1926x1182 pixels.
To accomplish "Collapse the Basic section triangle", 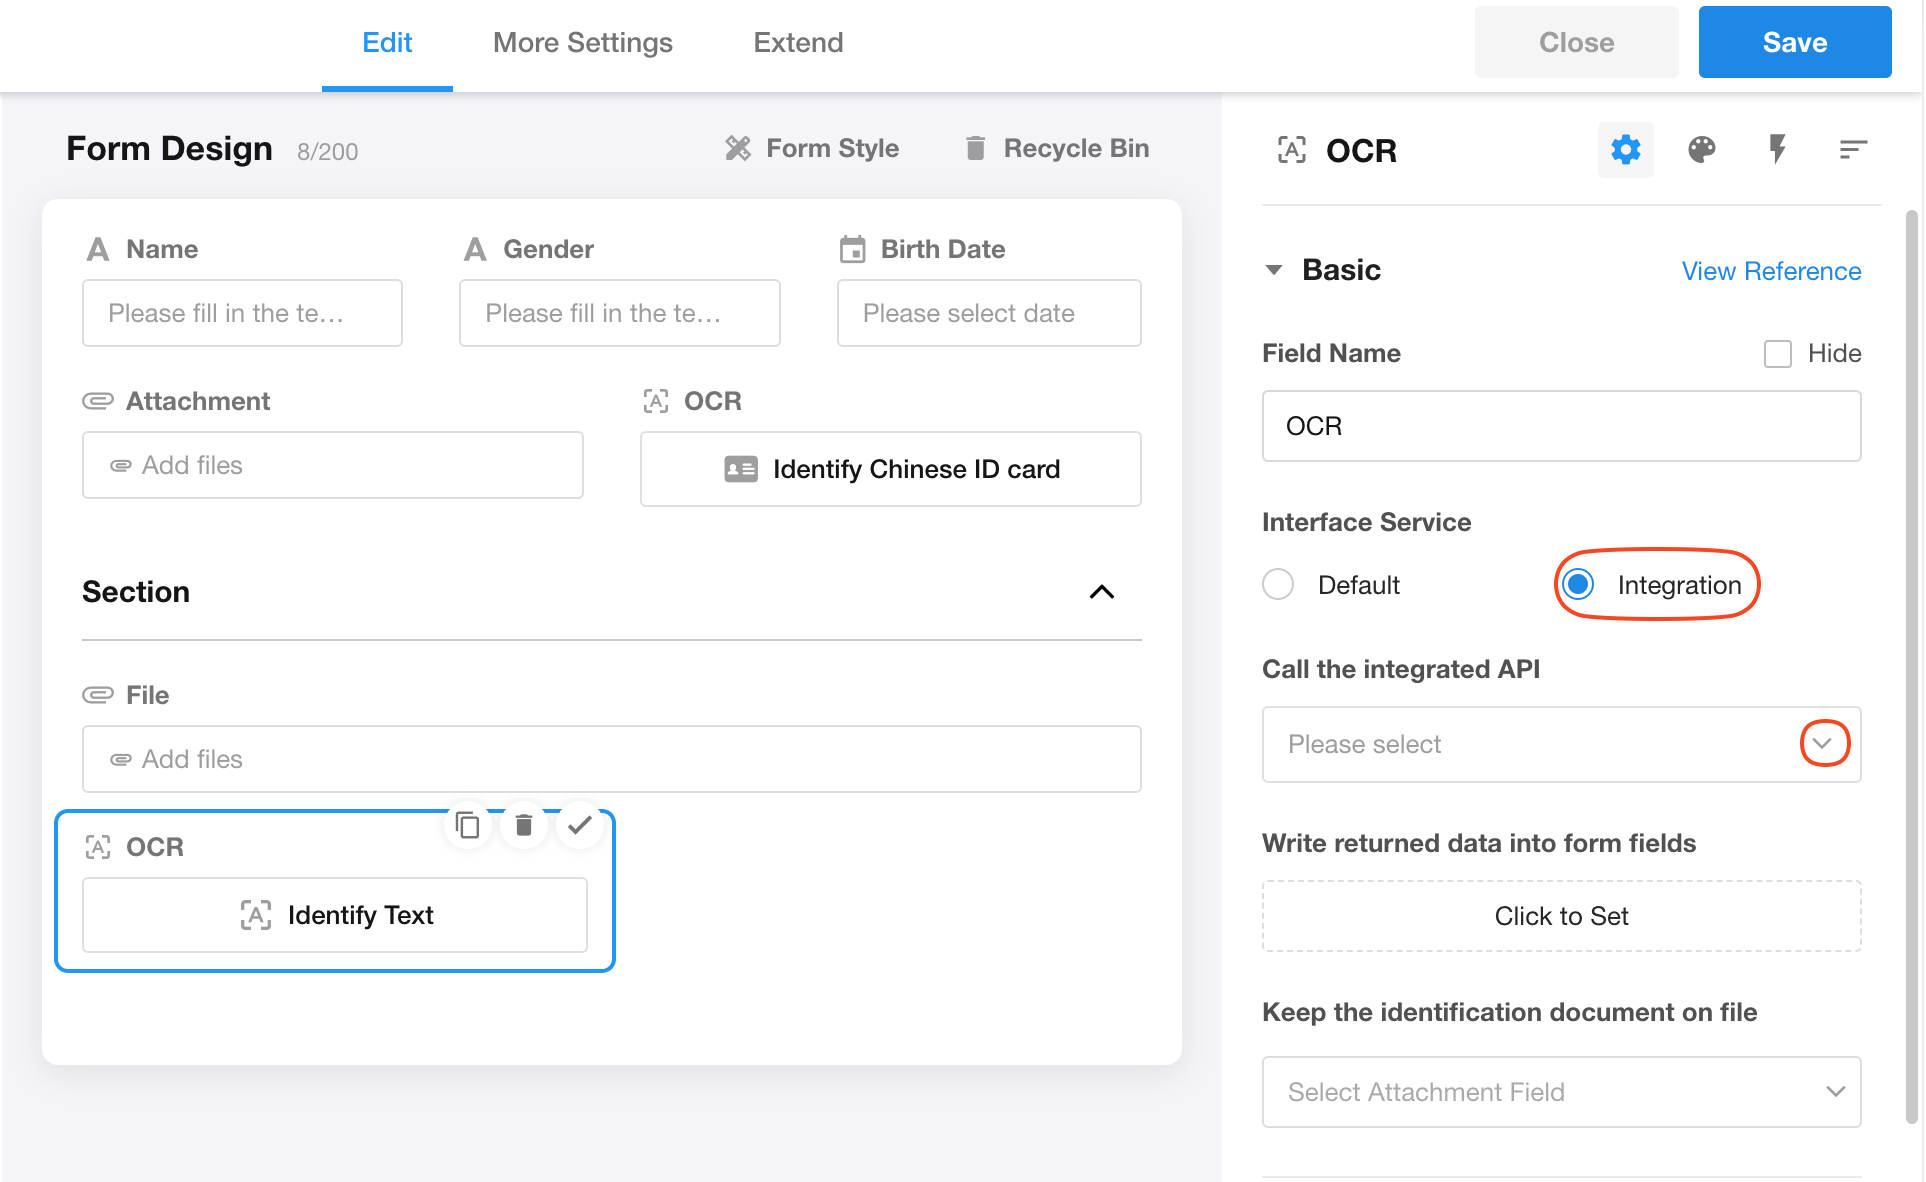I will (1273, 270).
